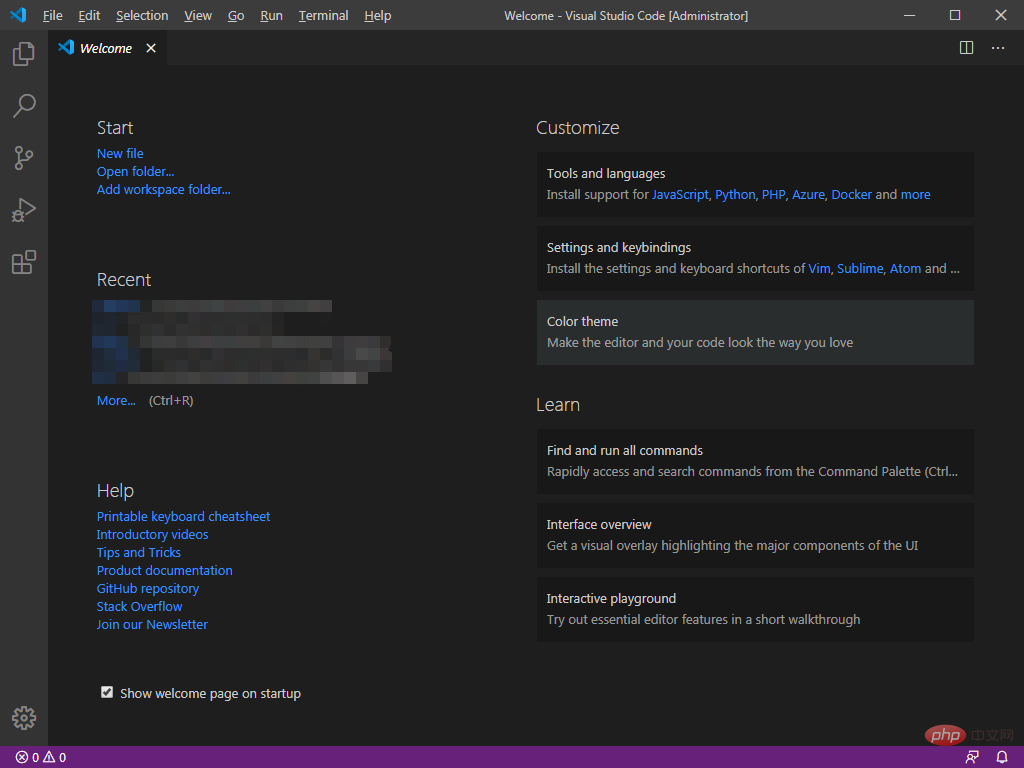Uncheck Show welcome page on startup
Image resolution: width=1024 pixels, height=768 pixels.
pyautogui.click(x=107, y=692)
